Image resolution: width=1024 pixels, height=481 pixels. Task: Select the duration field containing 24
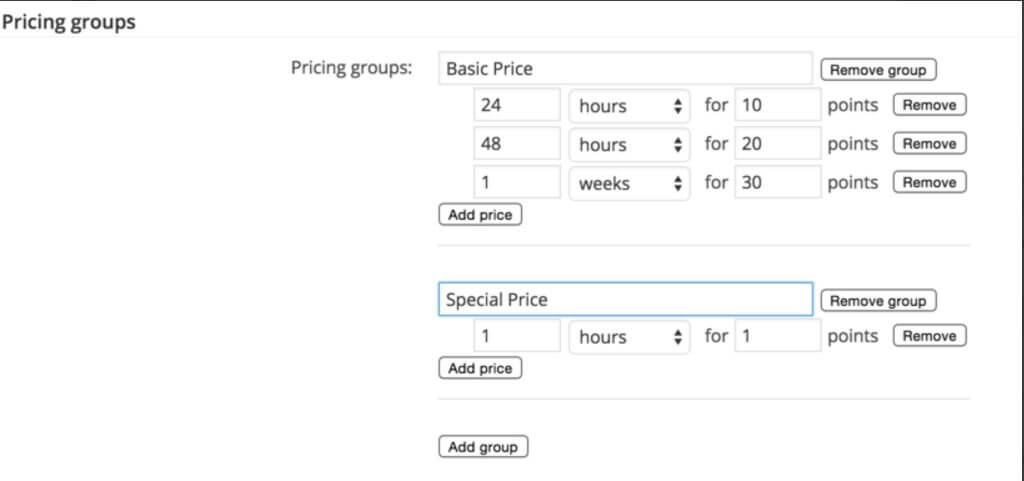[517, 104]
